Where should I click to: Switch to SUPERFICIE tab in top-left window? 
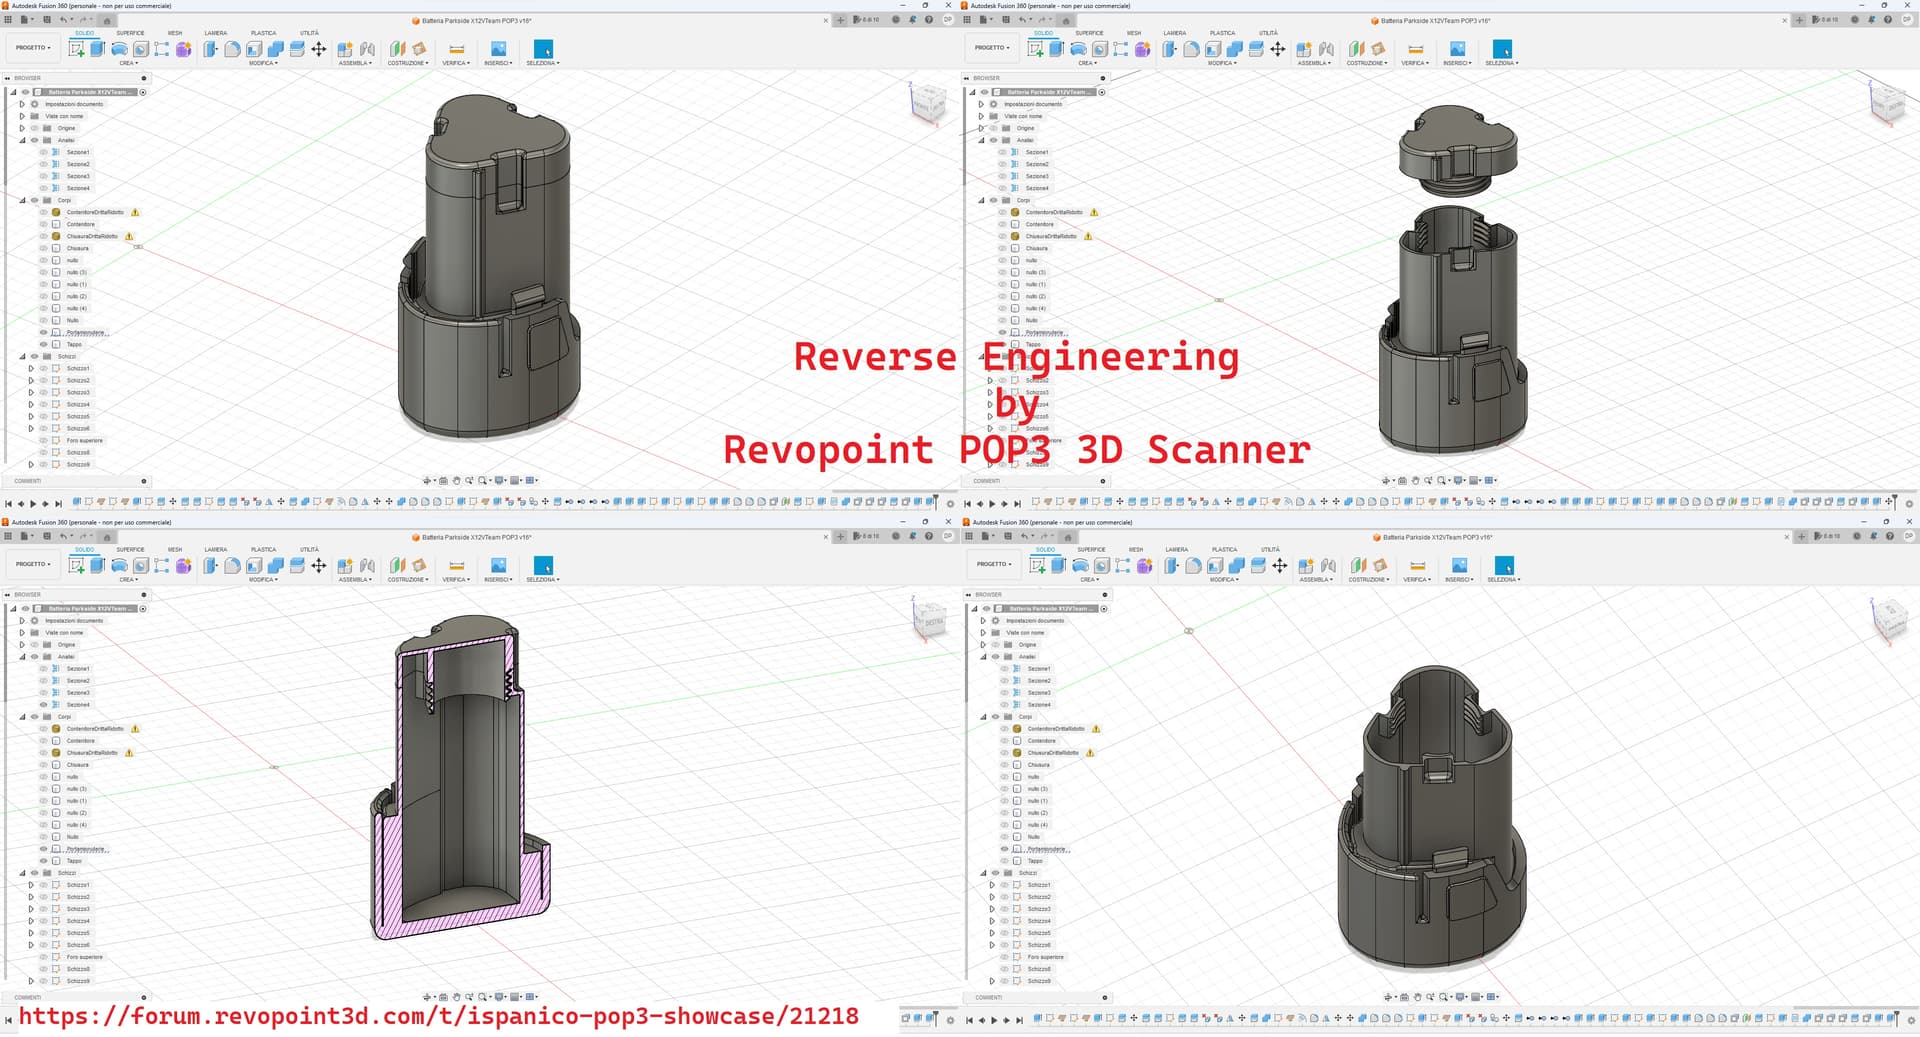[x=130, y=33]
